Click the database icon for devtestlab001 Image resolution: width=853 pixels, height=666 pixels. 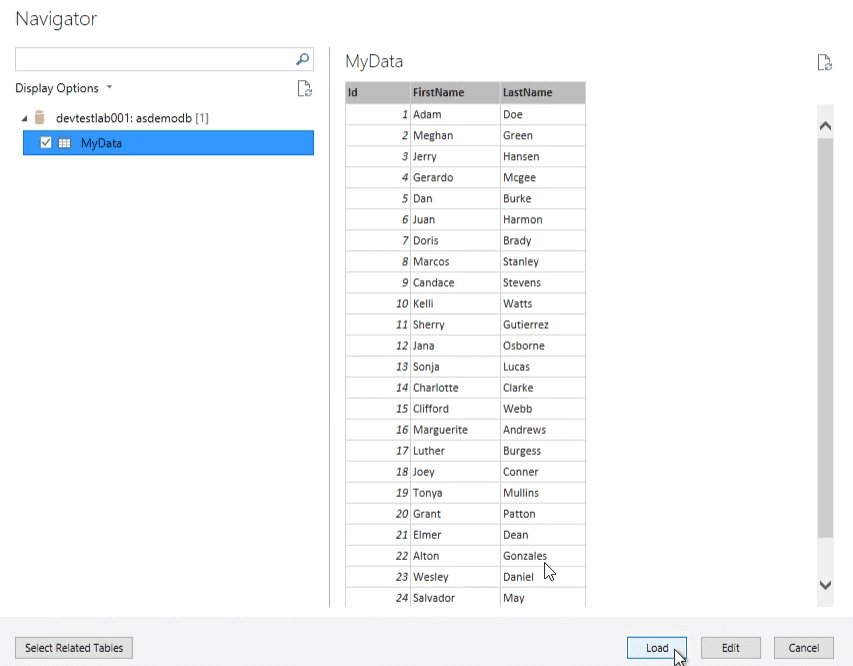(40, 118)
